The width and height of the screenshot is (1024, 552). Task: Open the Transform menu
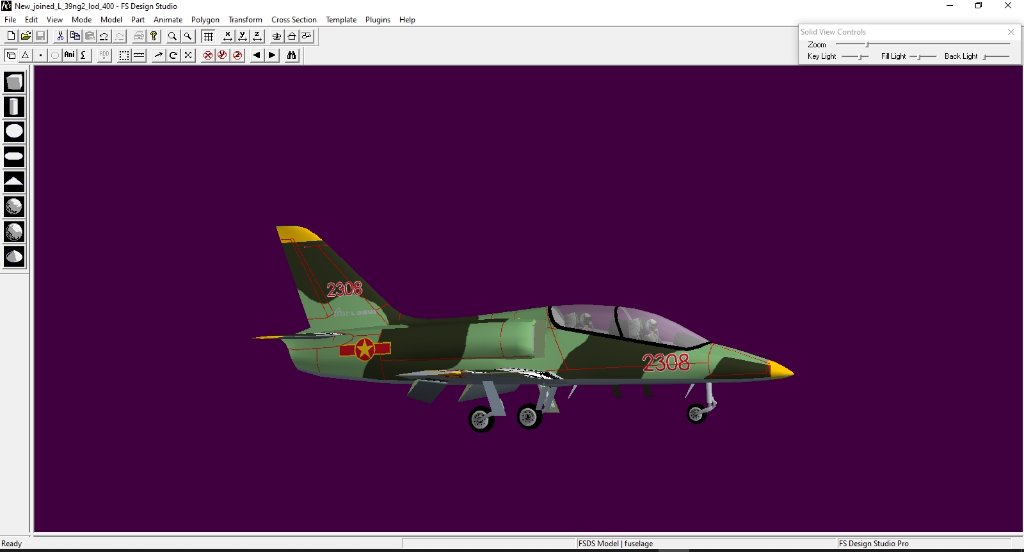click(x=245, y=20)
